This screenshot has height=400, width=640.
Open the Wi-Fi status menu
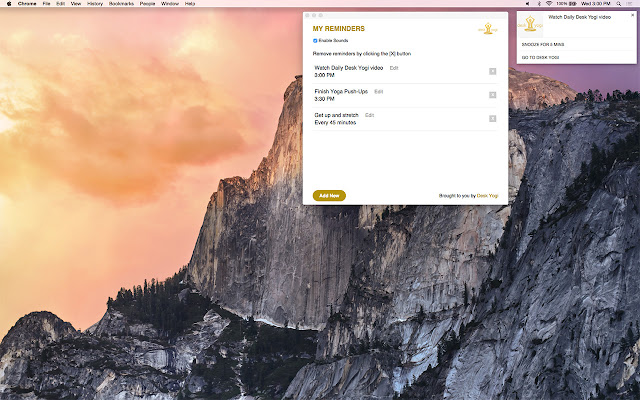coord(549,4)
